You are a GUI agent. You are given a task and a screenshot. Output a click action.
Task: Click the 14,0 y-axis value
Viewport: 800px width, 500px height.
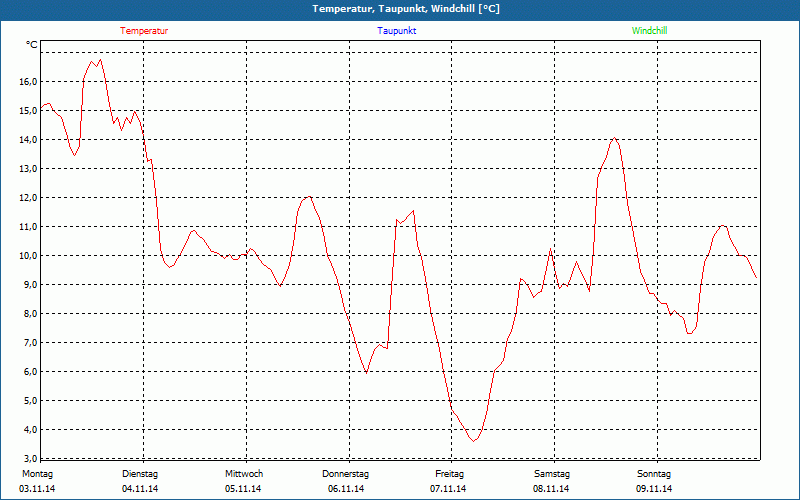pyautogui.click(x=30, y=140)
